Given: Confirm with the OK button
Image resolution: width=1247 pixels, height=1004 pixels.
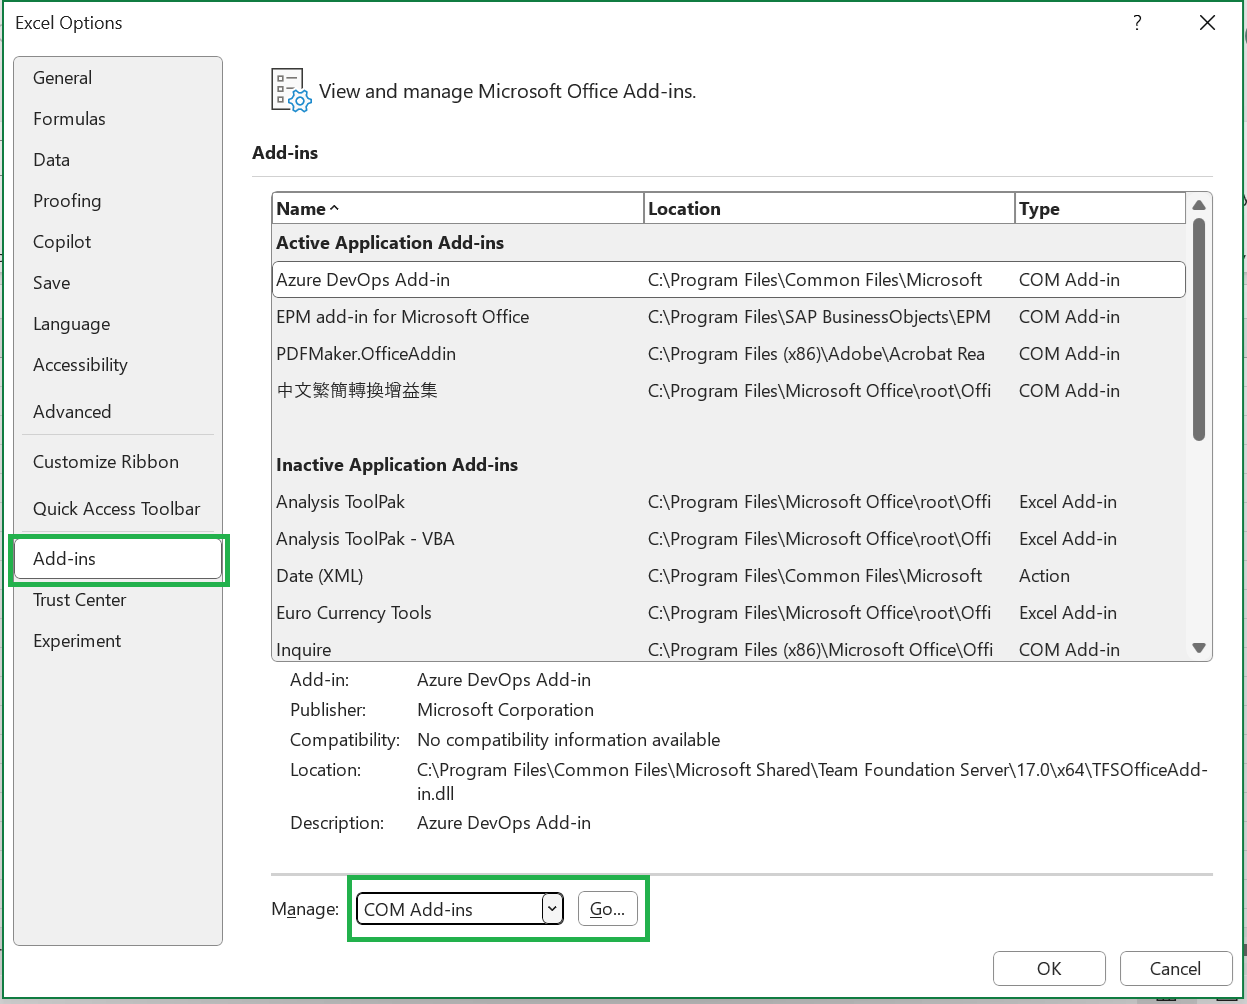Looking at the screenshot, I should (x=1049, y=968).
